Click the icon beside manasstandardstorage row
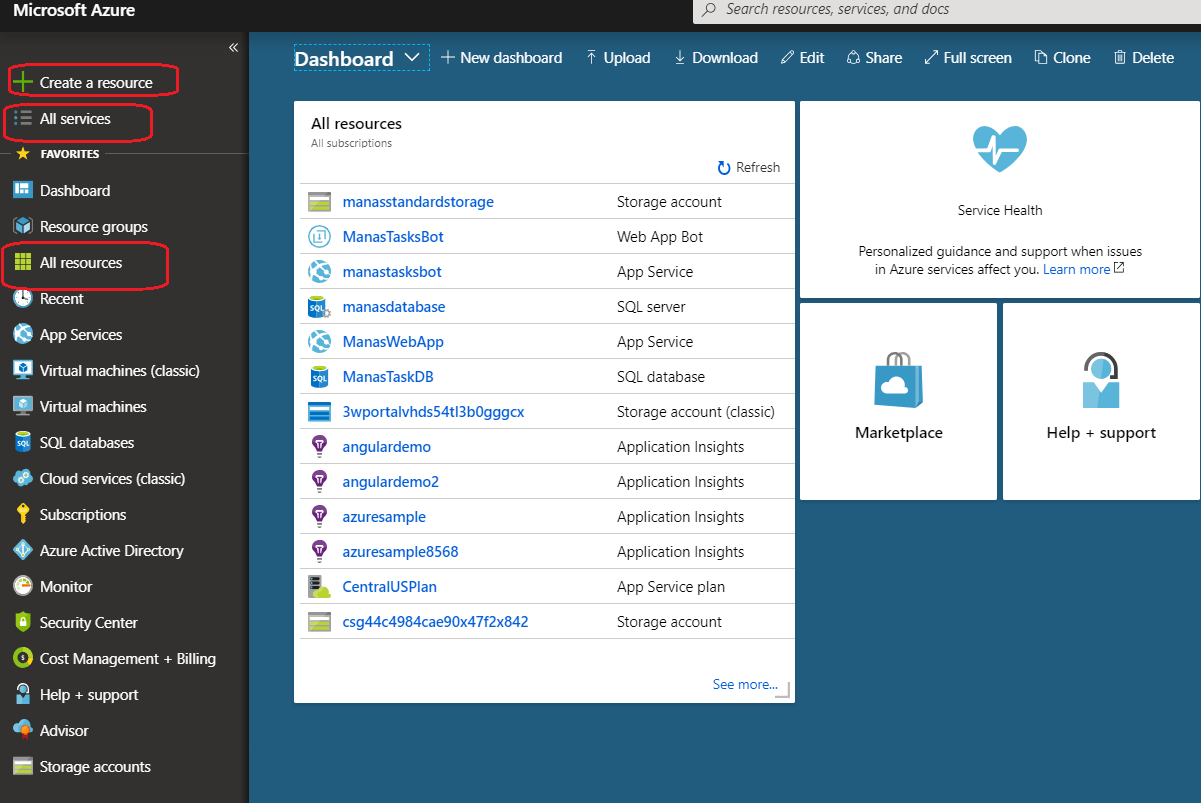The image size is (1201, 803). coord(319,202)
